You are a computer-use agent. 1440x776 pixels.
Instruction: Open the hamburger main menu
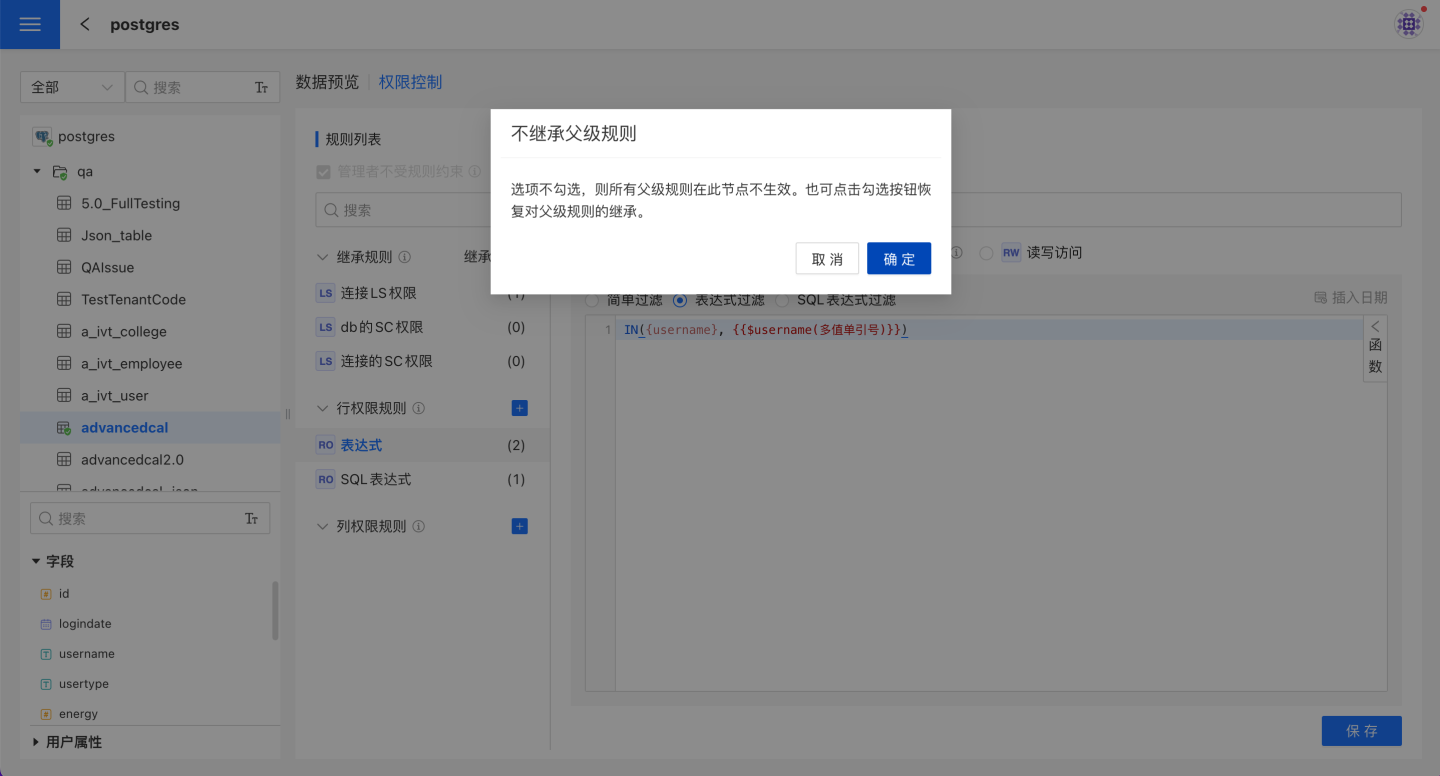(30, 24)
